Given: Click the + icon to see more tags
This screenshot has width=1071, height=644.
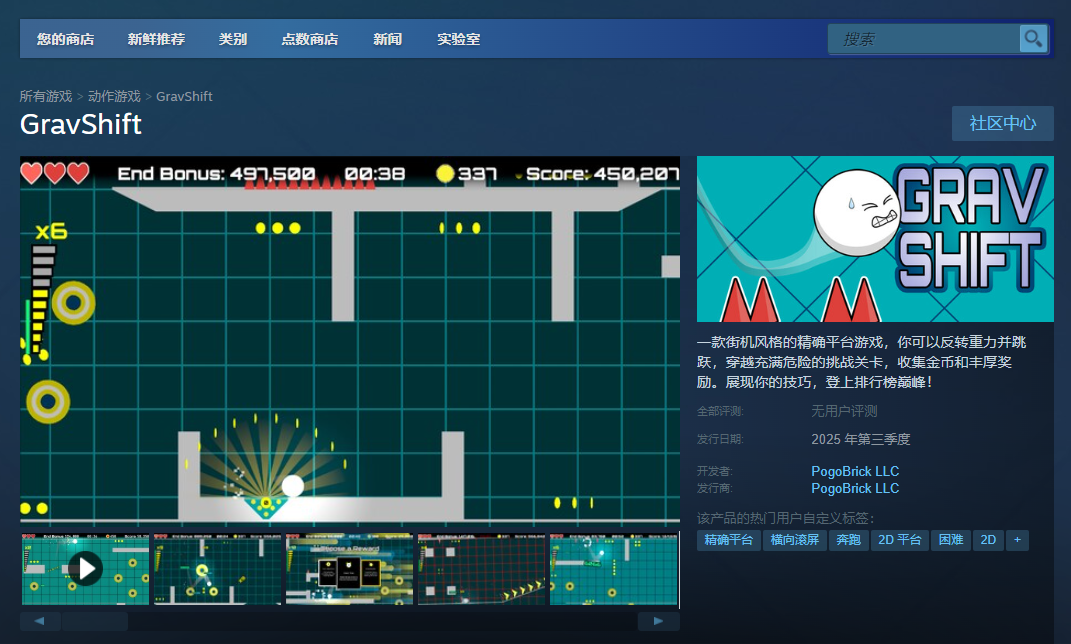Looking at the screenshot, I should [1017, 539].
